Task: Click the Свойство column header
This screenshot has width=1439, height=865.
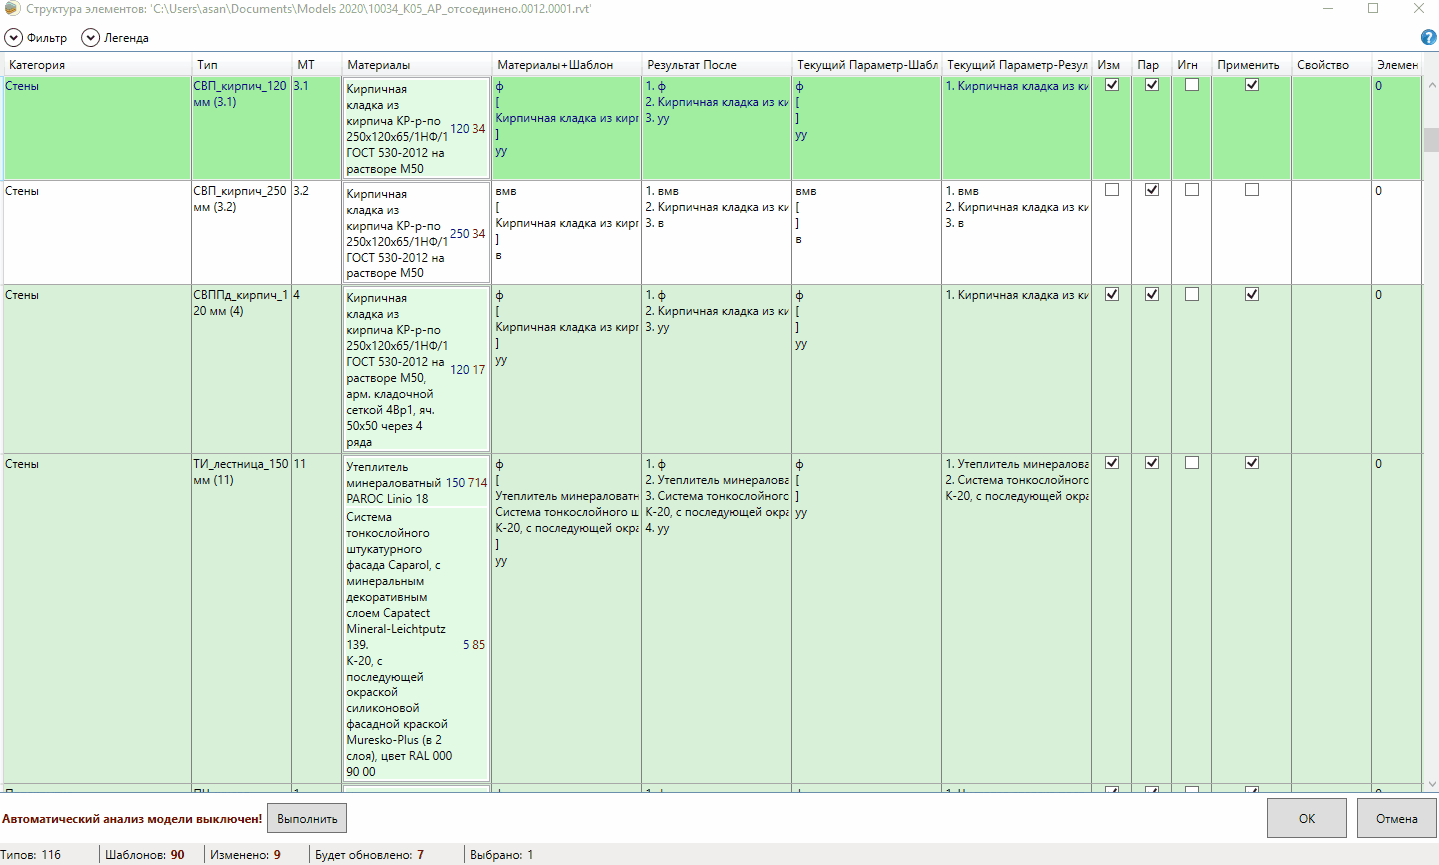Action: pyautogui.click(x=1332, y=65)
